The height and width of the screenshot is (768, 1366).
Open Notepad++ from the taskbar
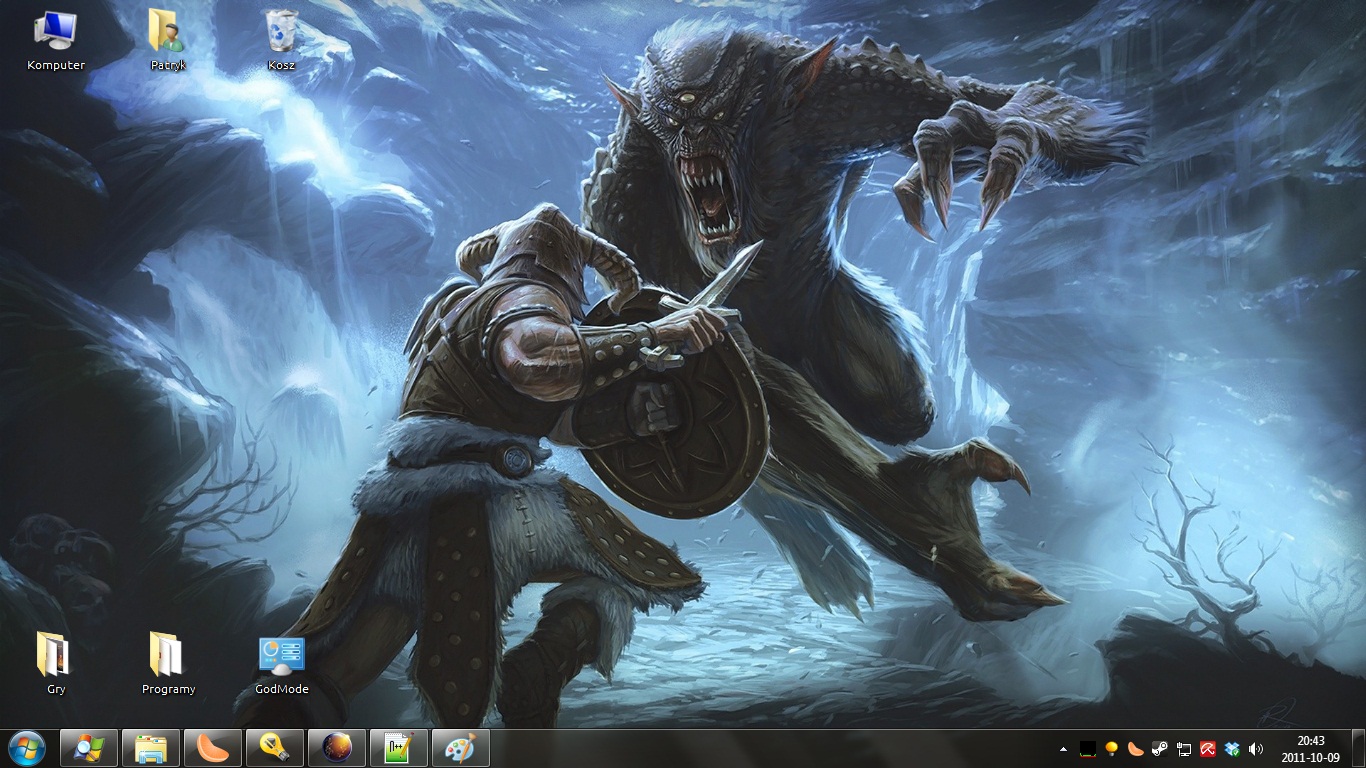398,748
